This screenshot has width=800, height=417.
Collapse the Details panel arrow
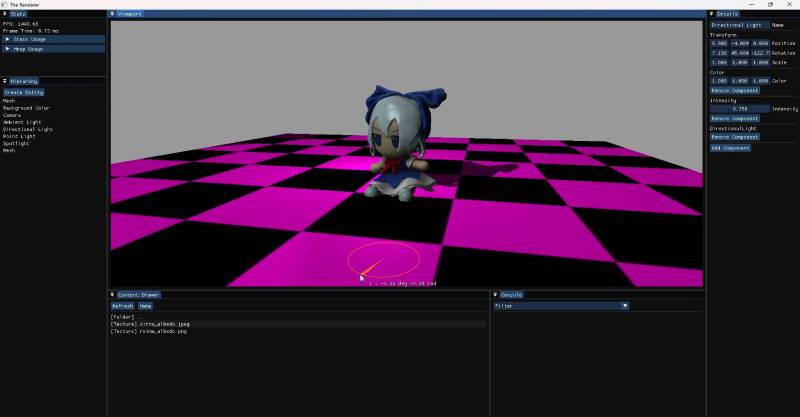tap(712, 14)
